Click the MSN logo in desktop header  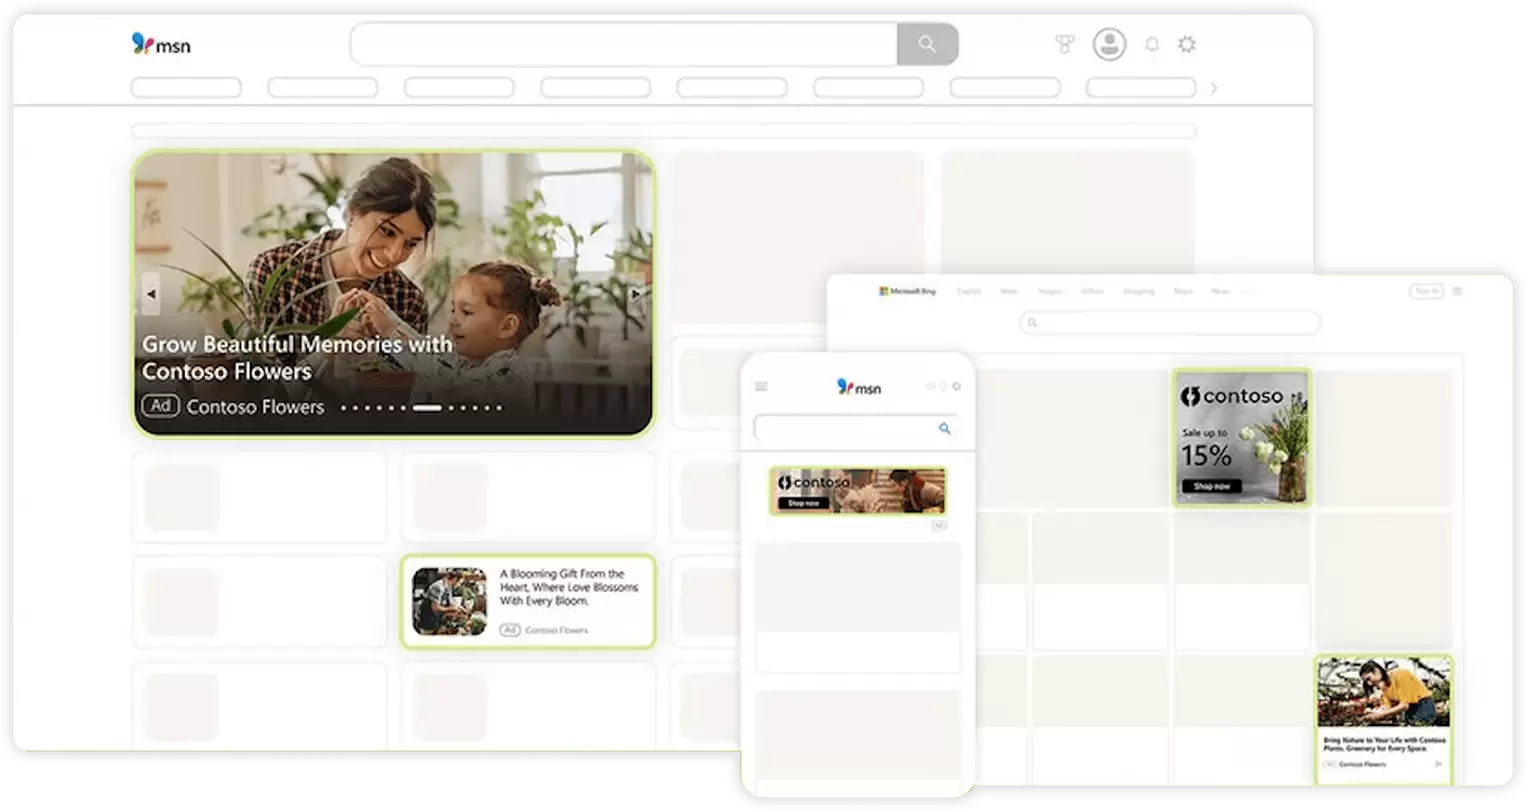[x=160, y=44]
